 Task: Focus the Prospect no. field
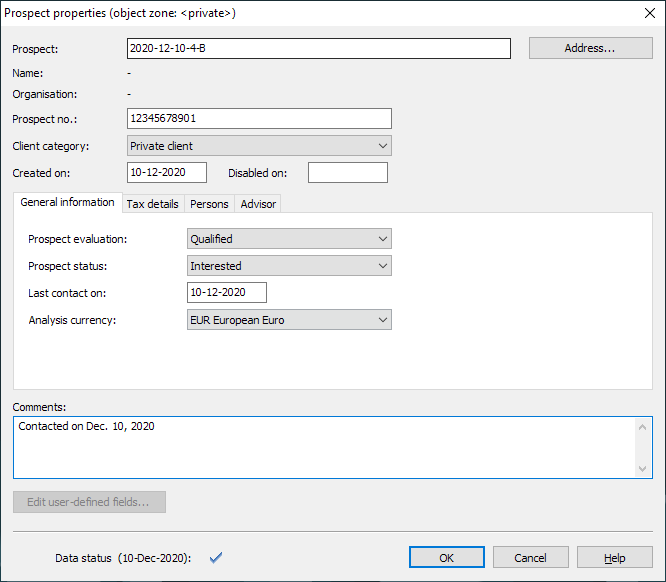(x=259, y=119)
